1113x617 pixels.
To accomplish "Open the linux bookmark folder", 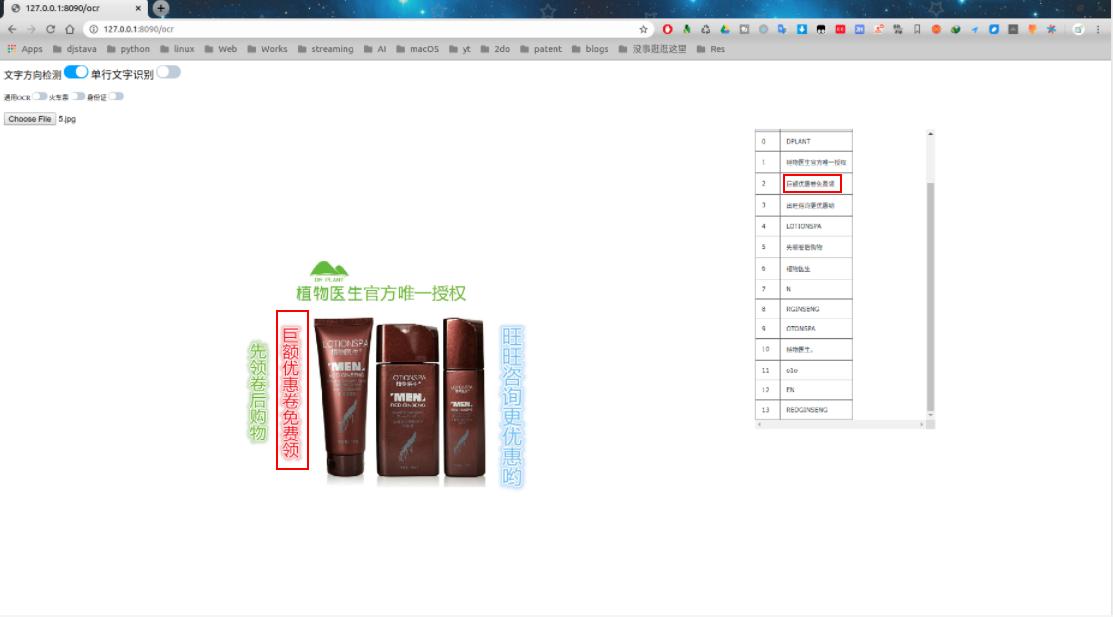I will coord(177,49).
